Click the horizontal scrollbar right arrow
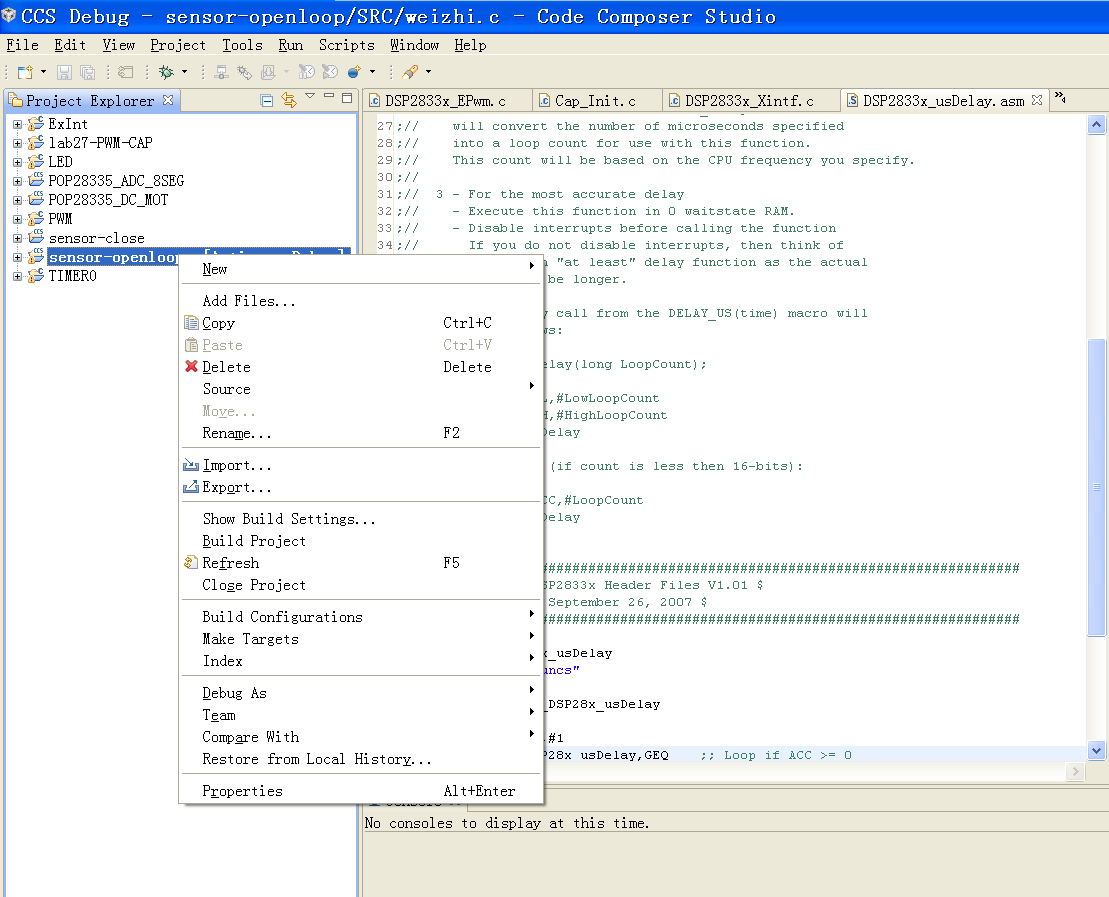The image size is (1109, 897). point(1075,772)
